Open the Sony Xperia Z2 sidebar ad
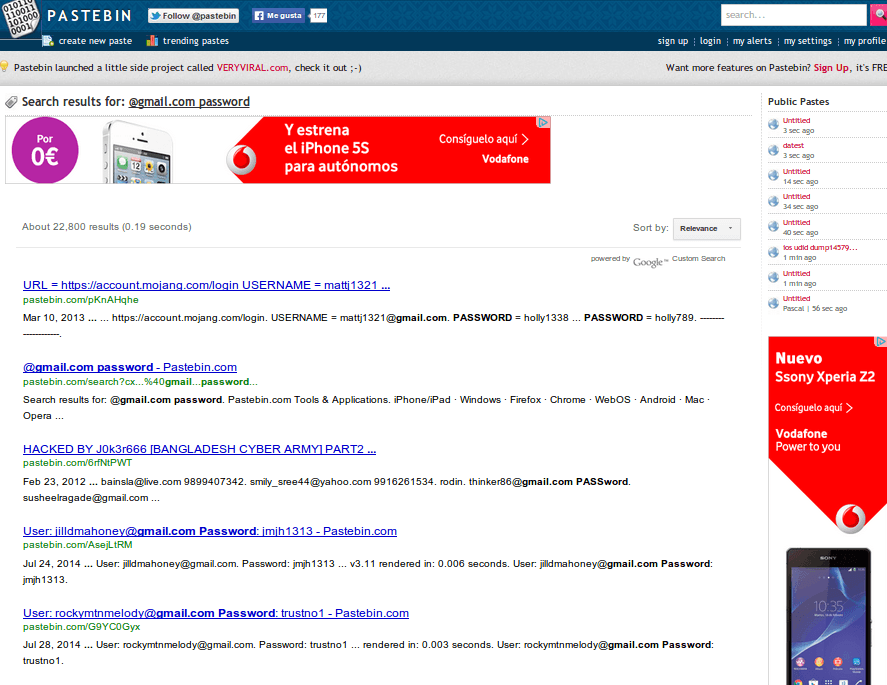Screen dimensions: 887x685 pyautogui.click(x=826, y=430)
